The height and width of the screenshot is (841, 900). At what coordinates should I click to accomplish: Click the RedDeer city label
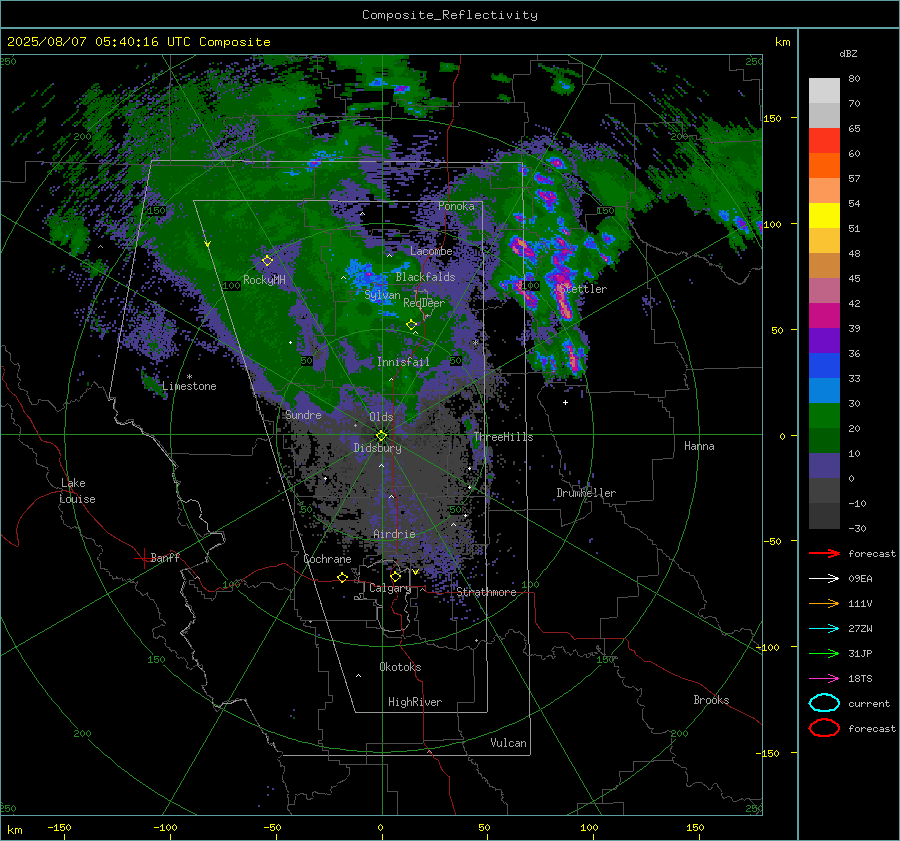[x=424, y=303]
